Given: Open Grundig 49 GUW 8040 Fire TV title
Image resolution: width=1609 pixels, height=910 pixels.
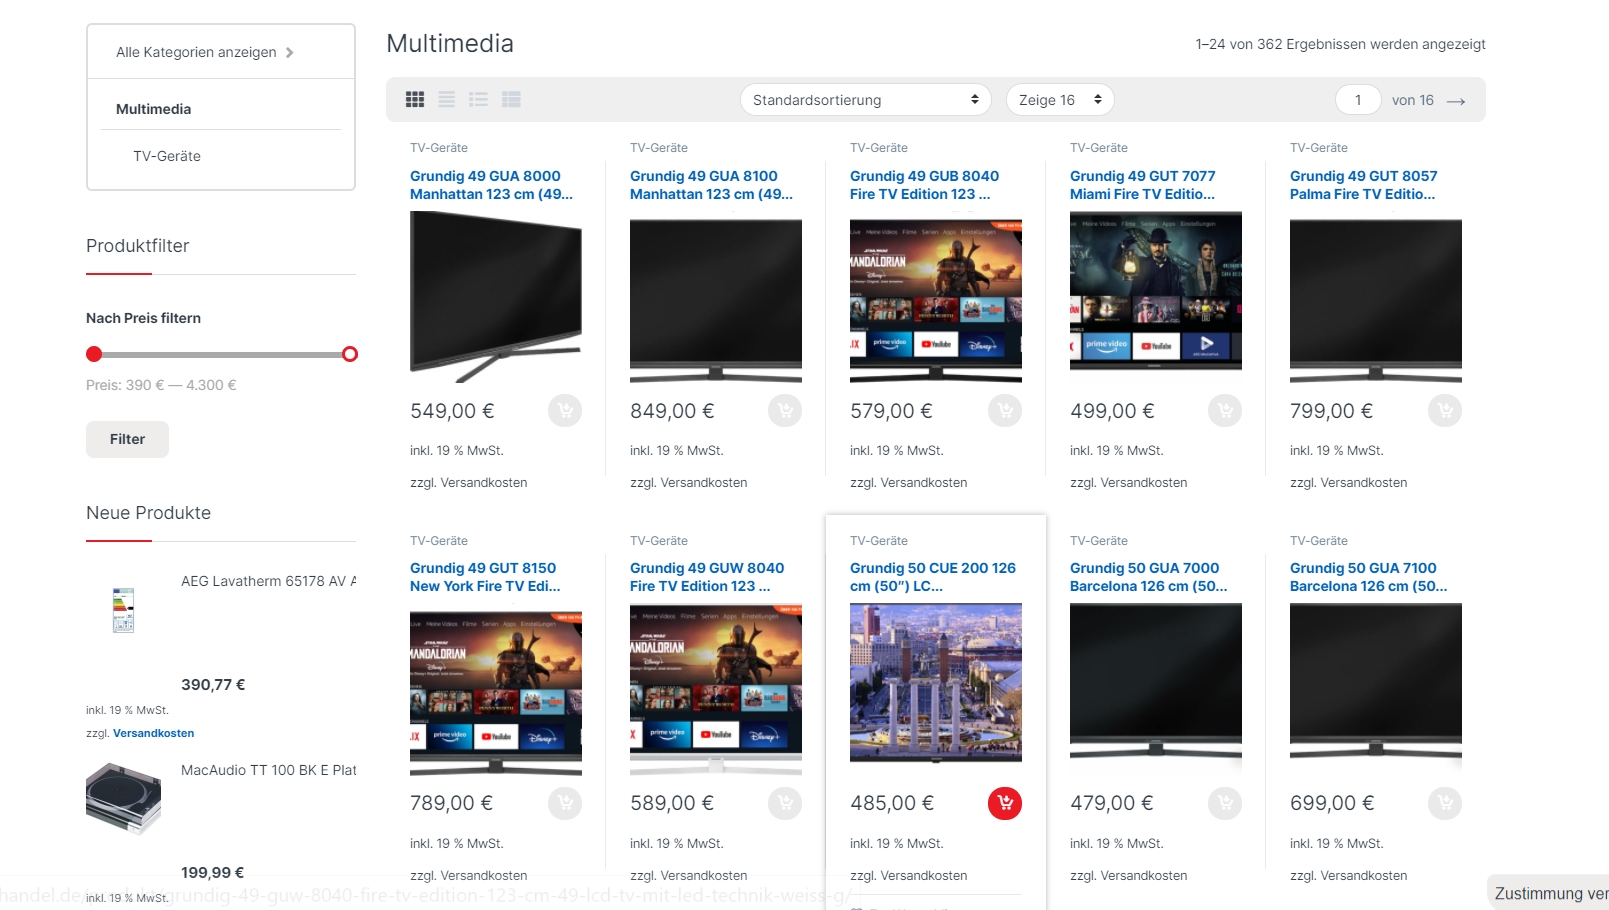Looking at the screenshot, I should click(x=707, y=577).
